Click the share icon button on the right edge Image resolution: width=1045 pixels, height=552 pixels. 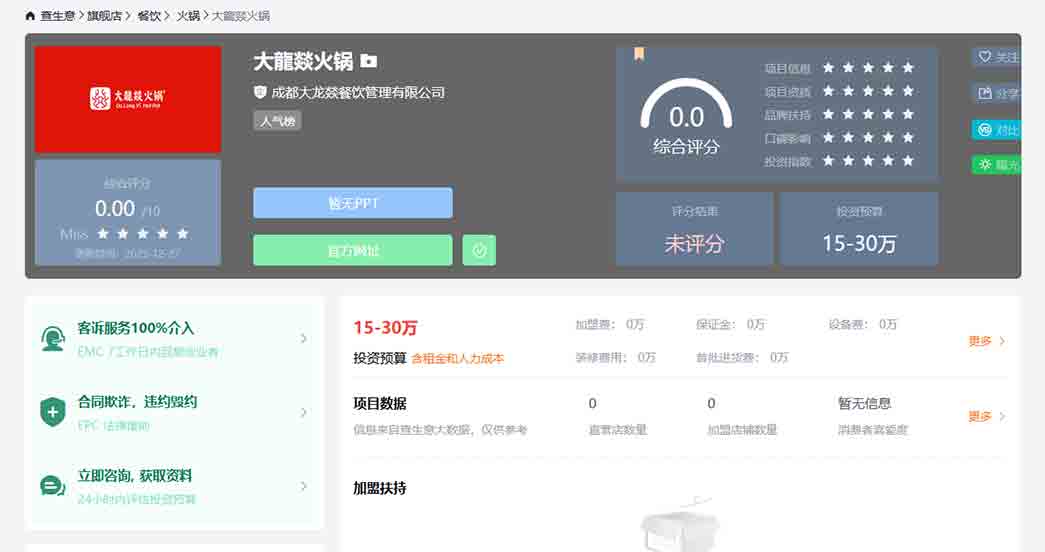point(996,93)
